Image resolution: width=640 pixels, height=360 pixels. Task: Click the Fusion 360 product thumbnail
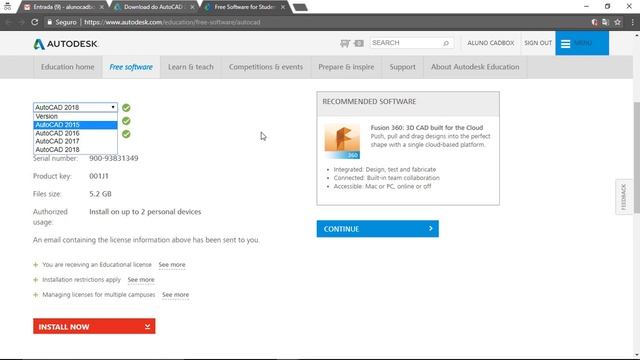pos(342,141)
